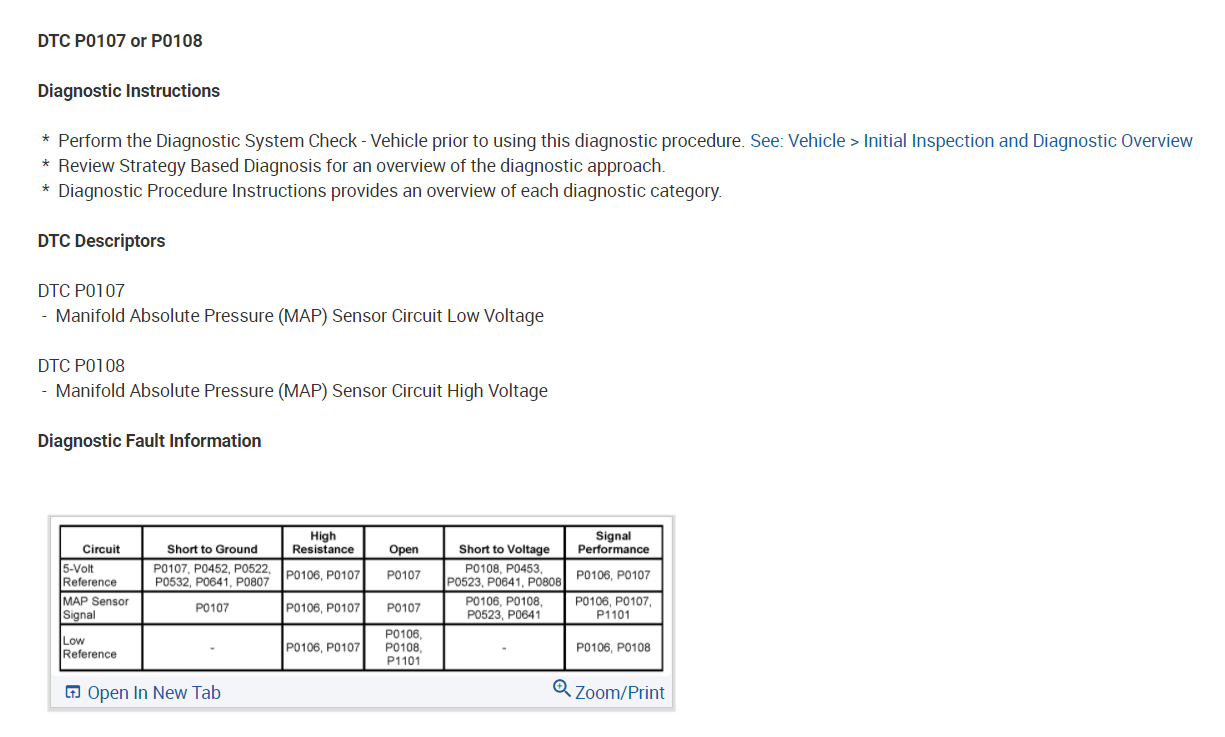Click Low Reference High Resistance 'P0106, P0107' cell
This screenshot has height=737, width=1225.
click(323, 647)
